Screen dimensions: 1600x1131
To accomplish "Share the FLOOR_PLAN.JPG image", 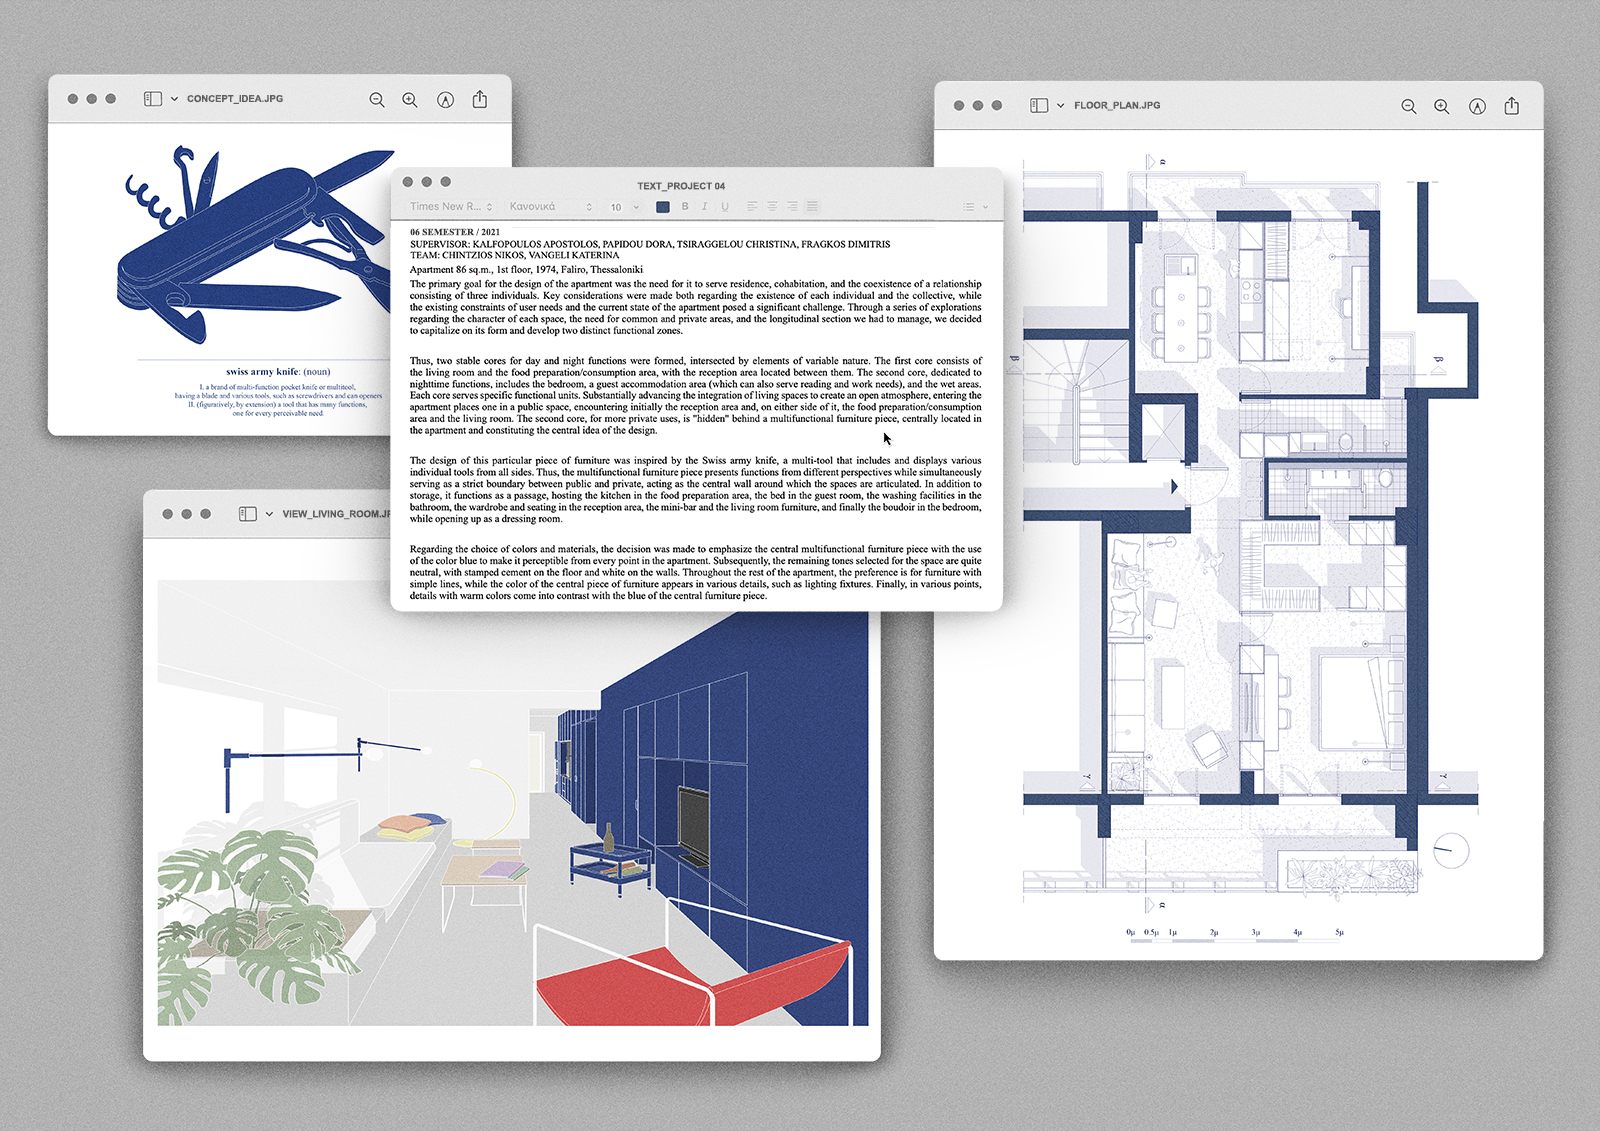I will (1511, 105).
